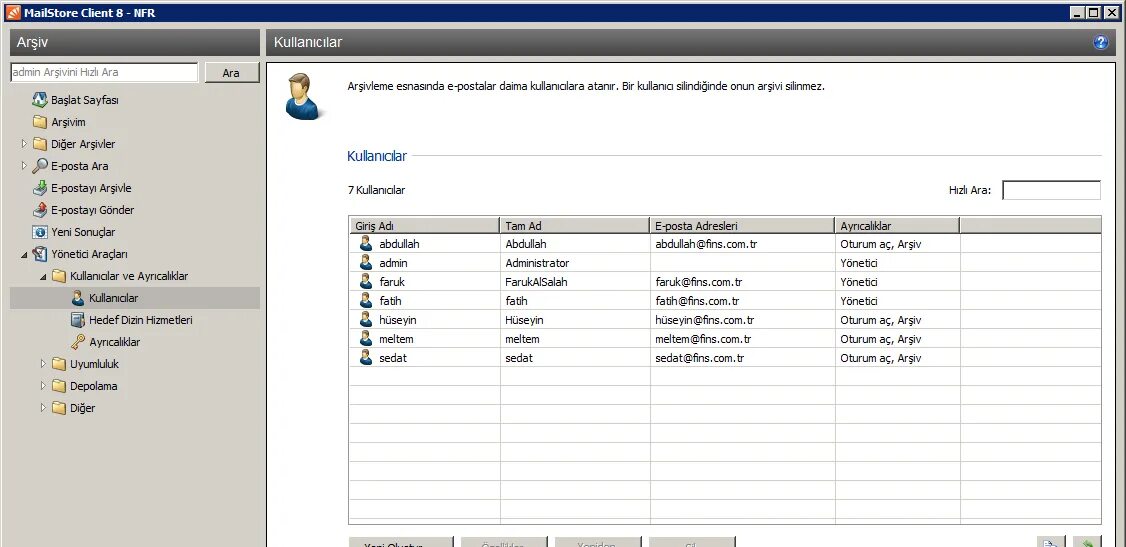
Task: Expand the Depolama tree node
Action: tap(43, 386)
